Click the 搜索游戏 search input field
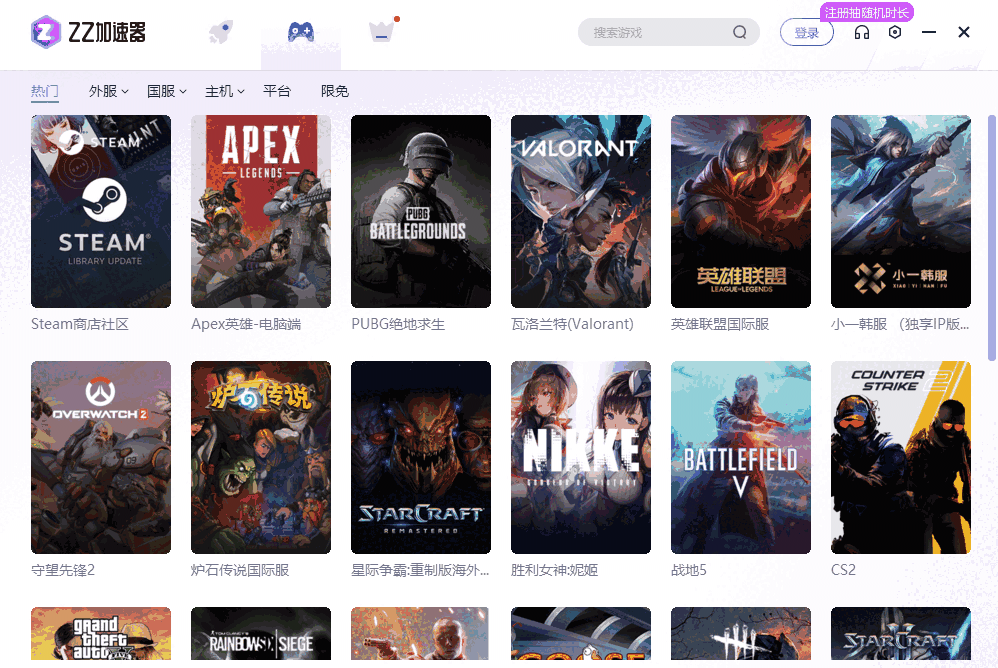998x668 pixels. 655,32
